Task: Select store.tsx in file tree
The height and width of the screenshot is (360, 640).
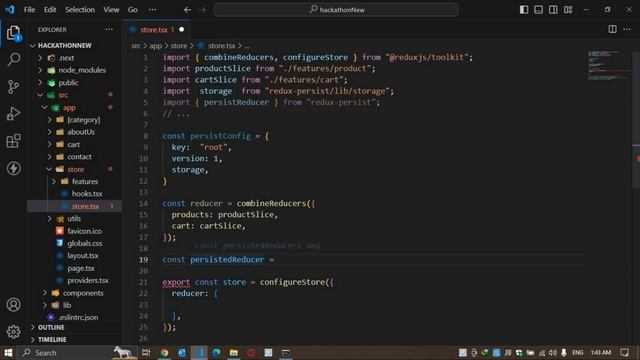Action: (85, 206)
